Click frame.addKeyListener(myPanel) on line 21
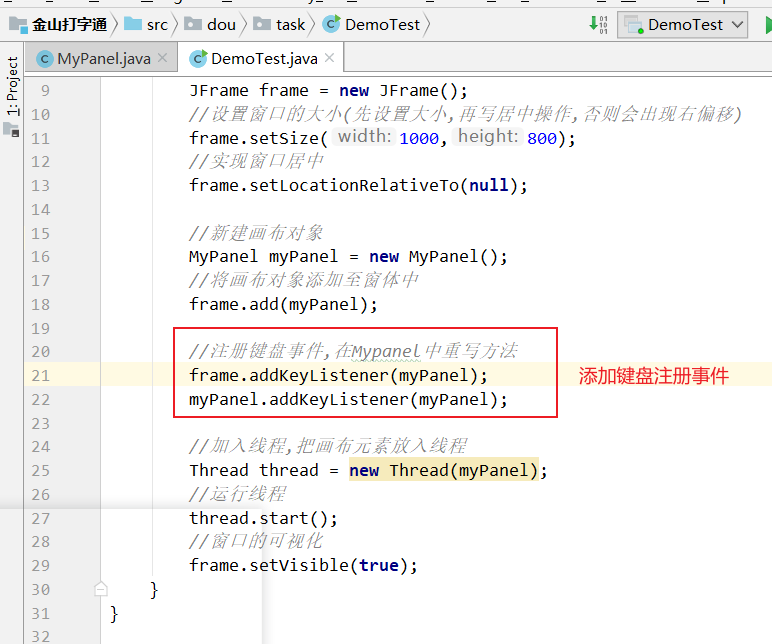 [x=338, y=376]
